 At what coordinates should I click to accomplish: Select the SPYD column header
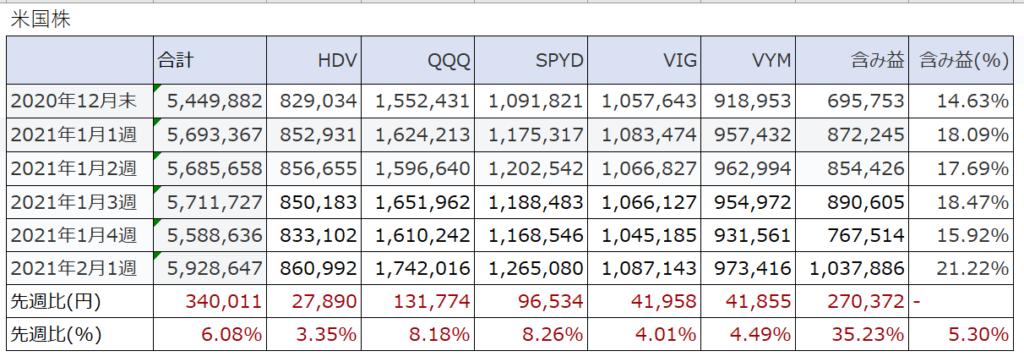coord(531,61)
